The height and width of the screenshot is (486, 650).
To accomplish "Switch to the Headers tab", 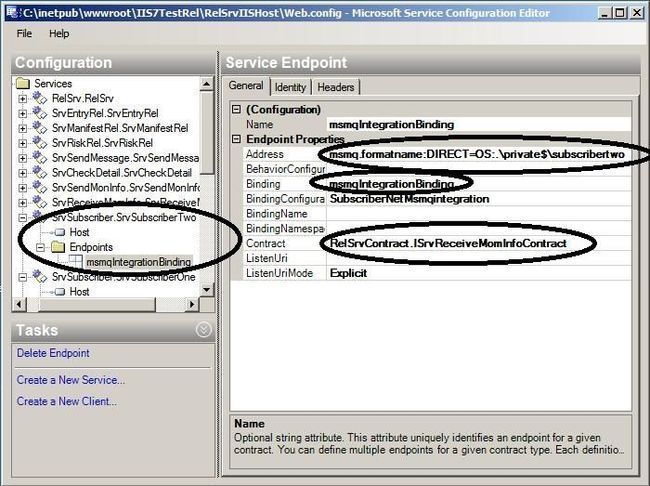I will tap(336, 87).
